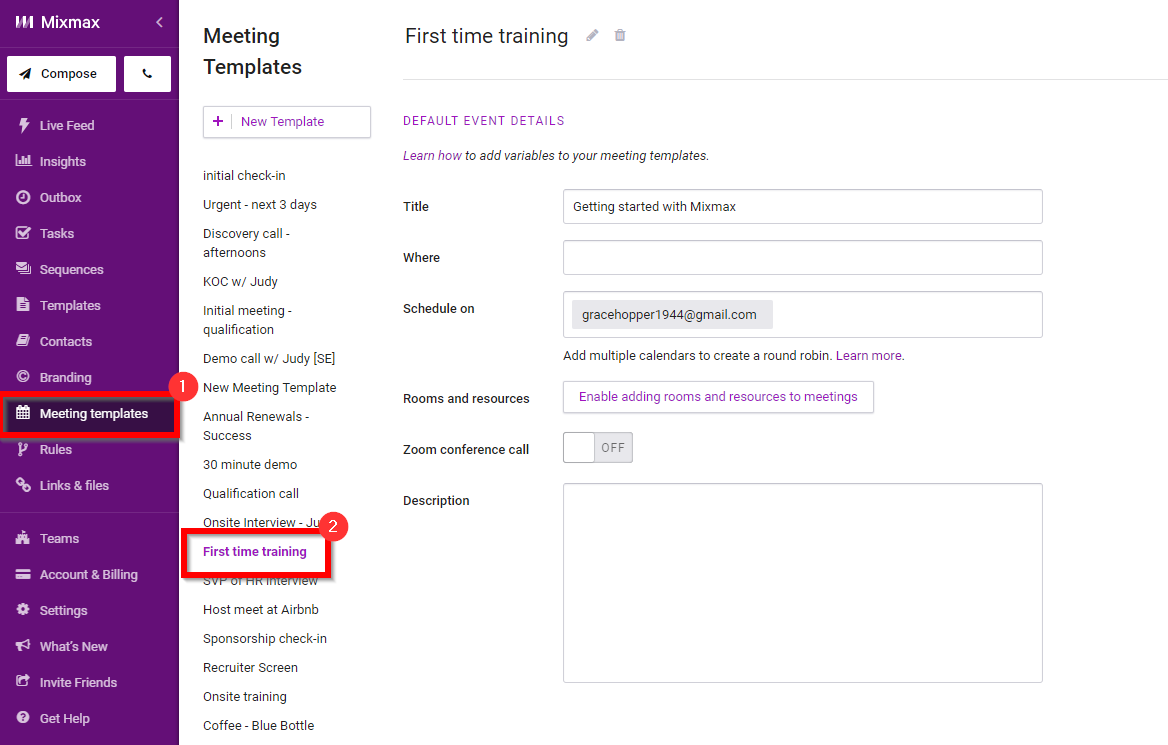Click into the Title input field
The height and width of the screenshot is (745, 1168).
point(802,206)
